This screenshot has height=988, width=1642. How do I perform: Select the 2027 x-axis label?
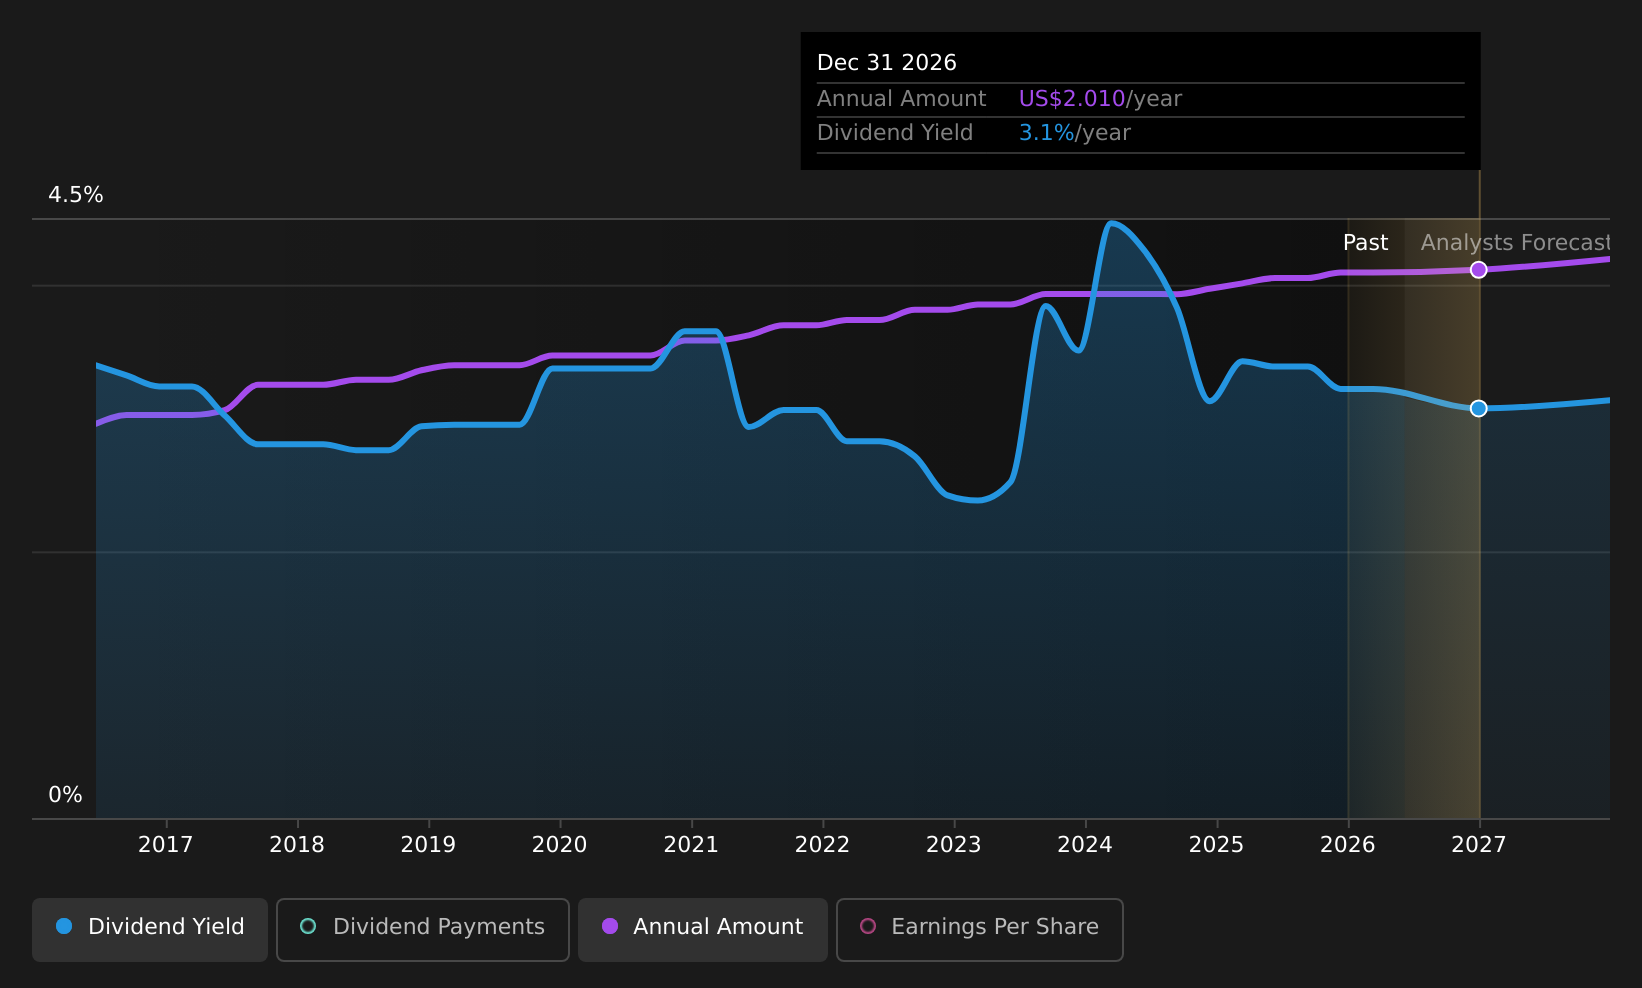pos(1479,845)
